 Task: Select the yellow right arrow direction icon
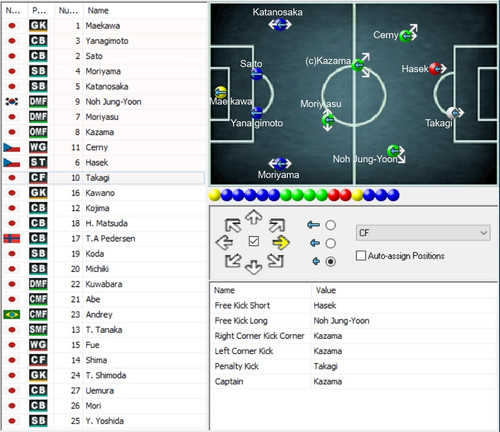pos(281,242)
